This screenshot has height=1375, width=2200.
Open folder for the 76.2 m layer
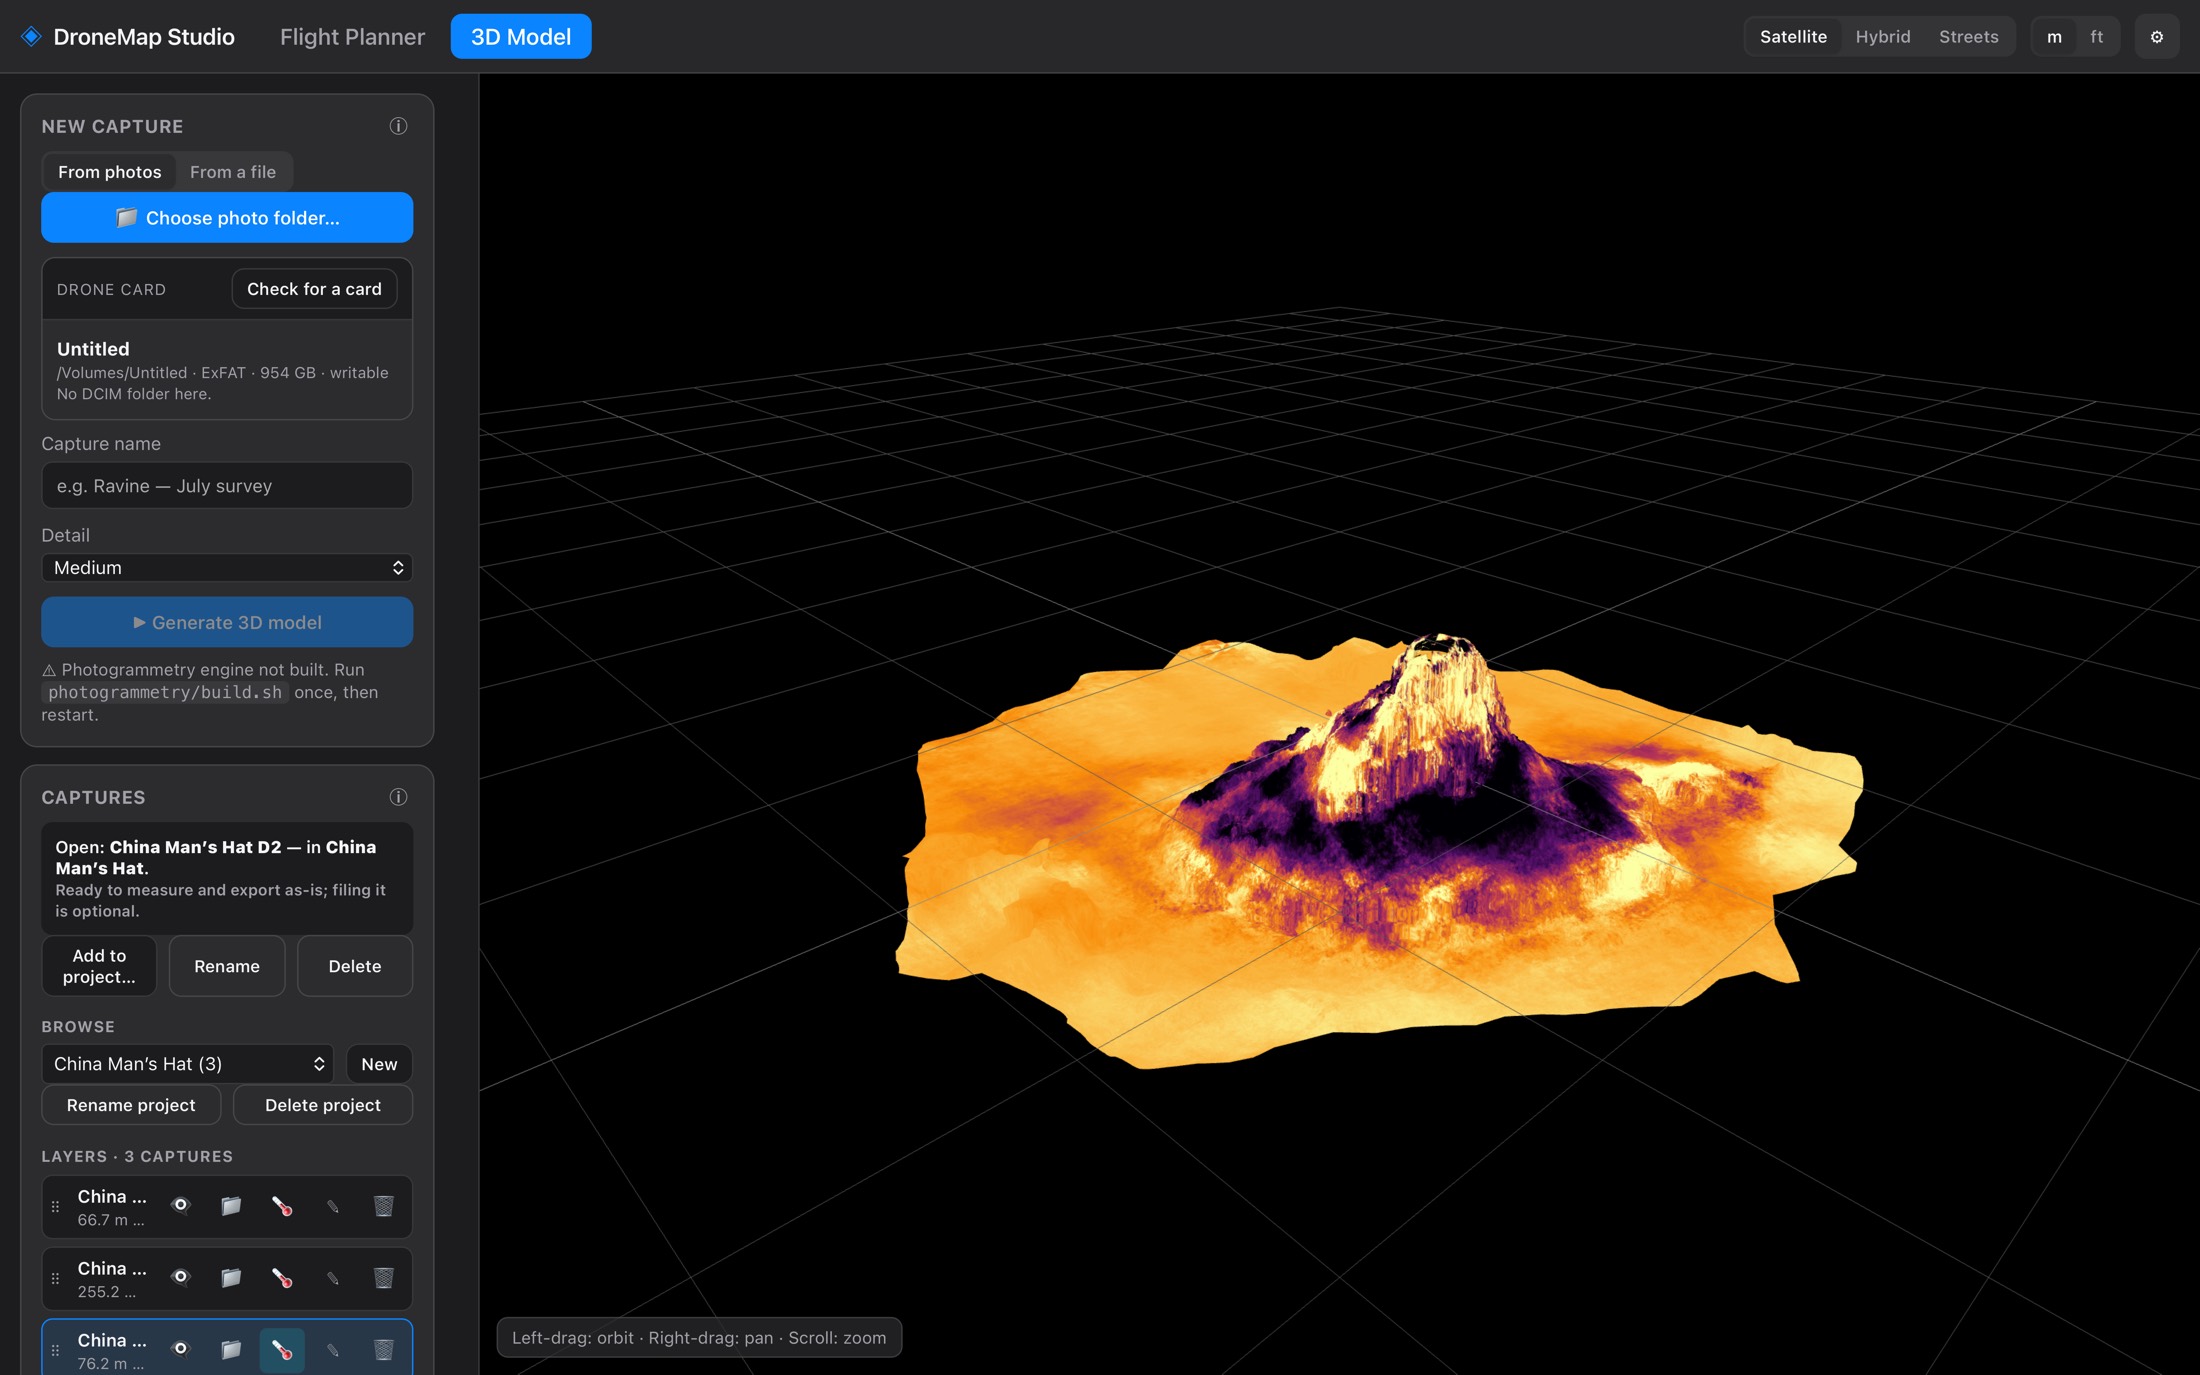(231, 1350)
